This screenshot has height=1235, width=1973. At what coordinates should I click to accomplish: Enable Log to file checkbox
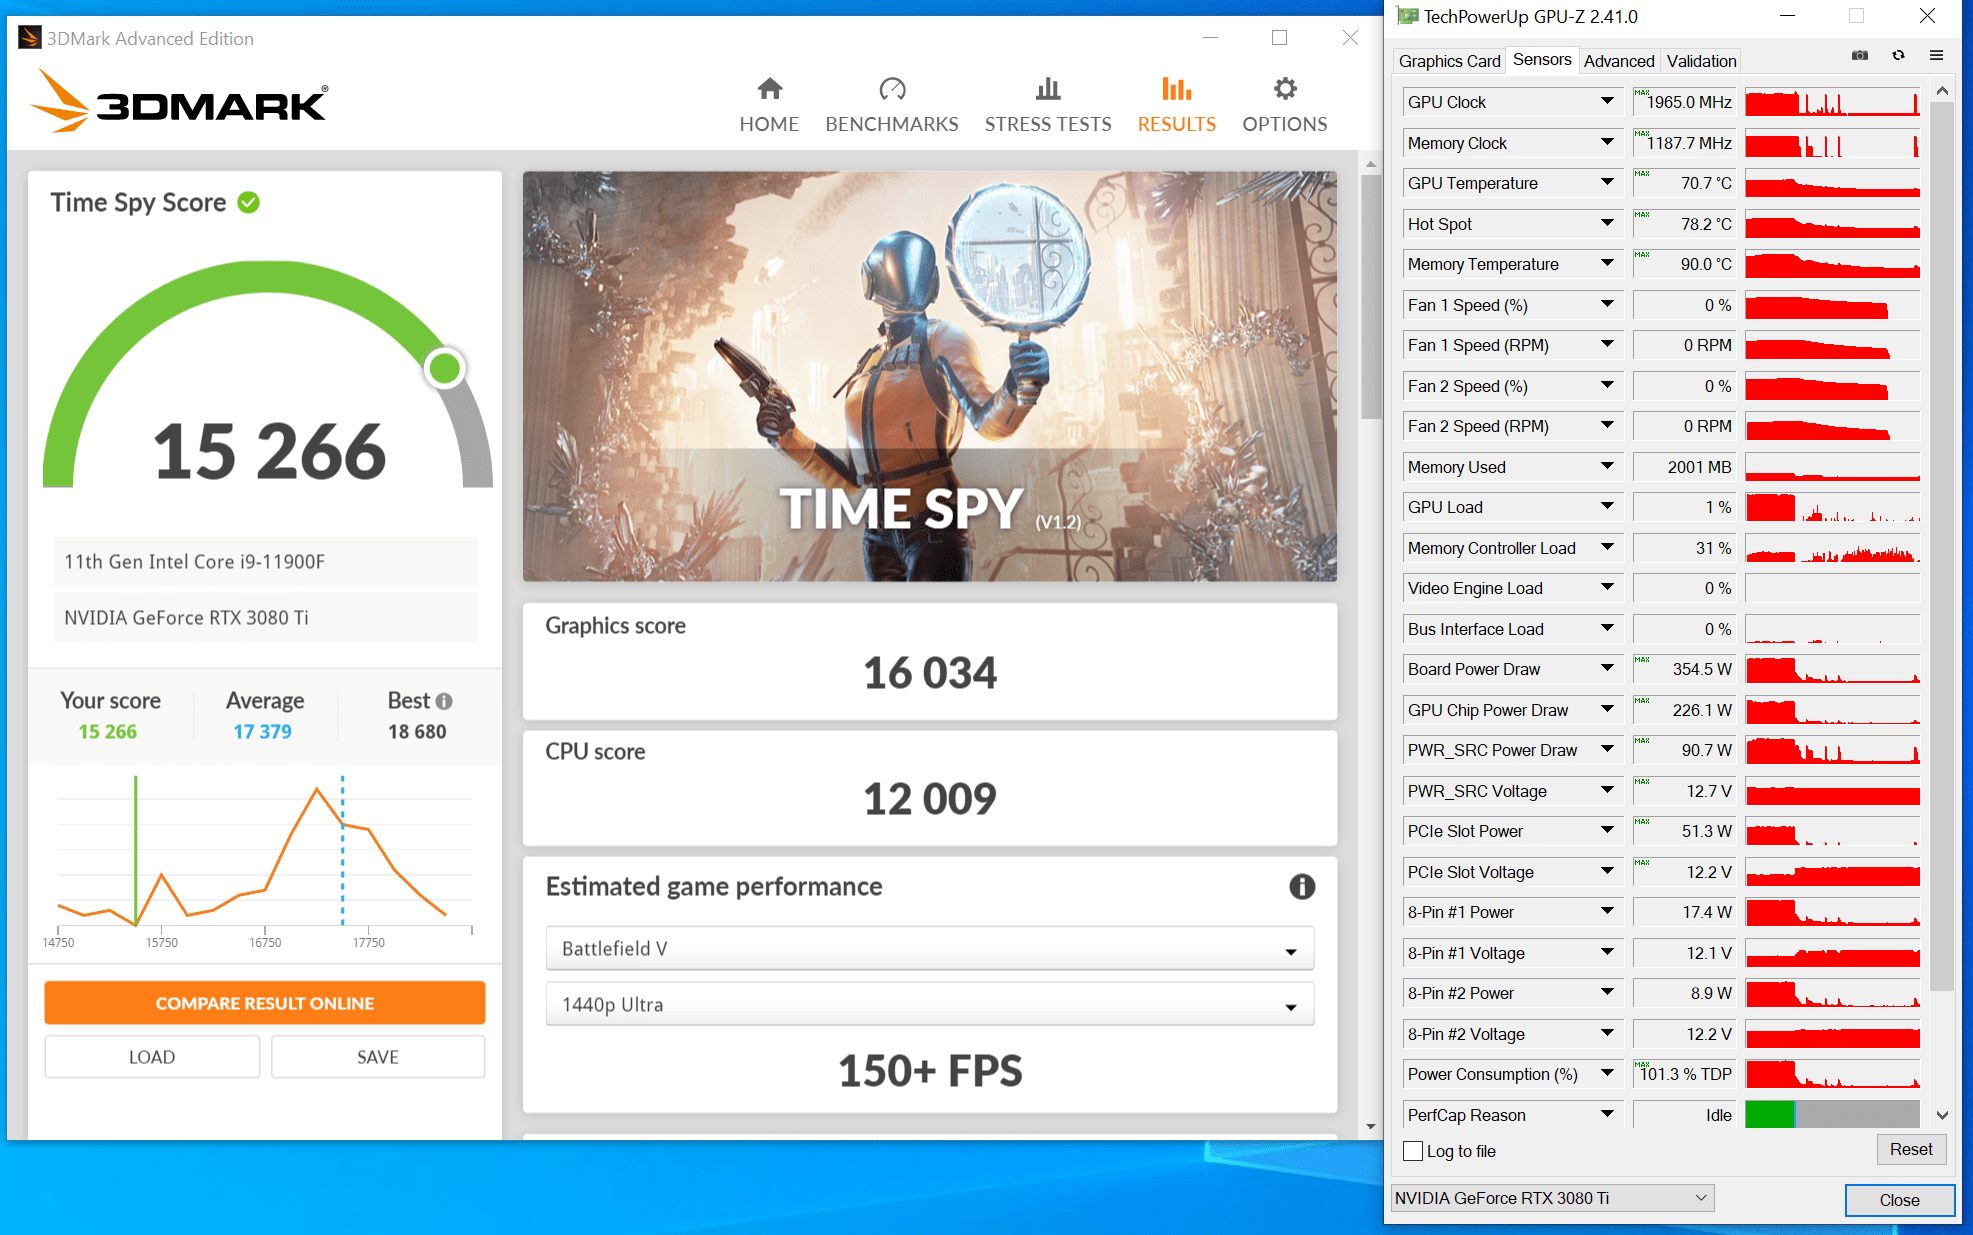point(1413,1151)
